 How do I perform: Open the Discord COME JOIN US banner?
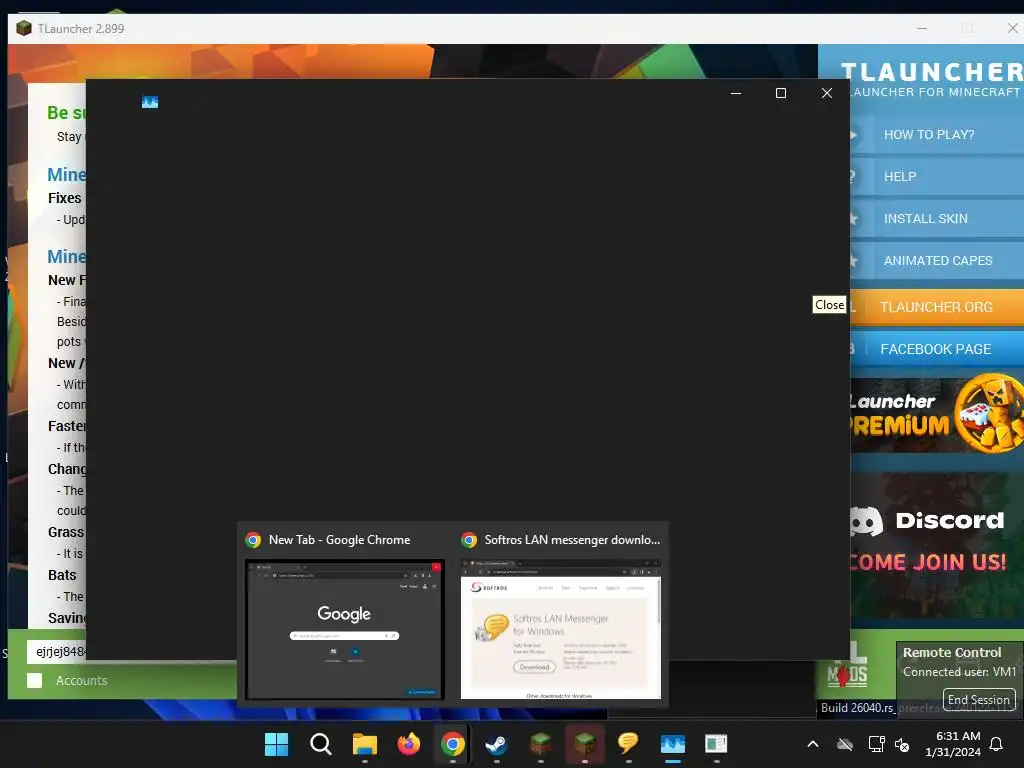[x=937, y=545]
